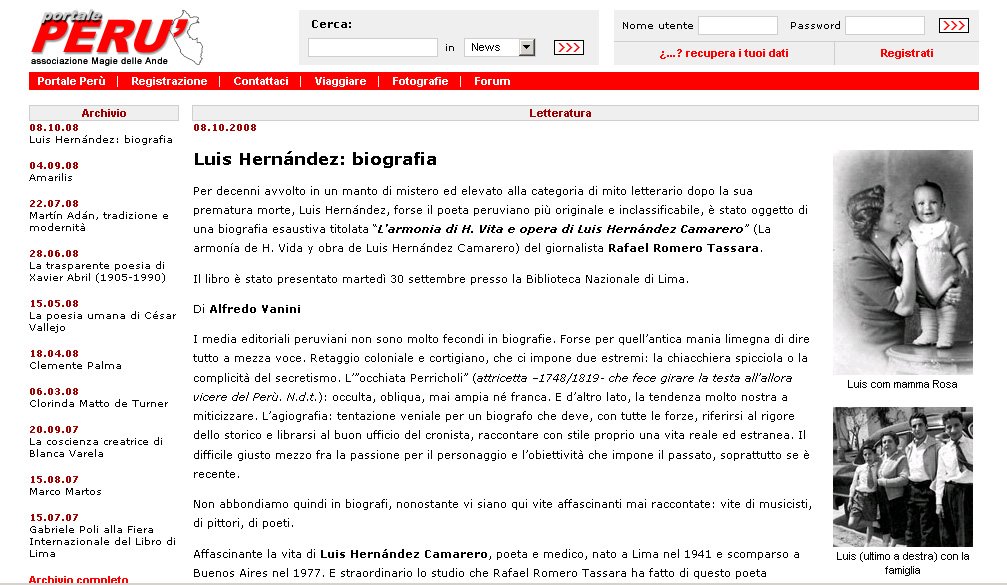
Task: Submit login with the arrows button
Action: (x=954, y=26)
